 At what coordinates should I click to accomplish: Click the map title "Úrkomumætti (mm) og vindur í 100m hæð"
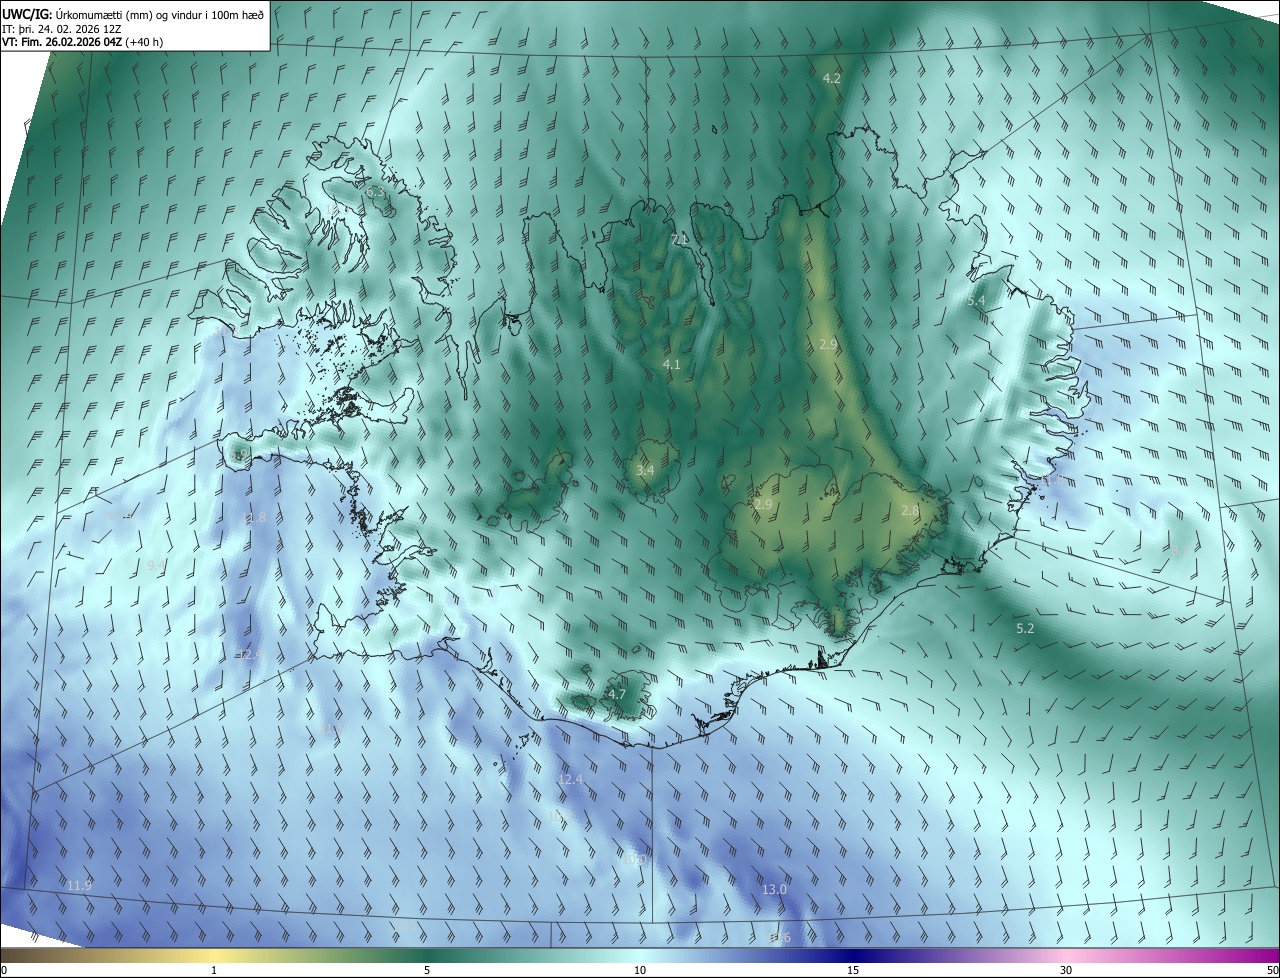159,13
